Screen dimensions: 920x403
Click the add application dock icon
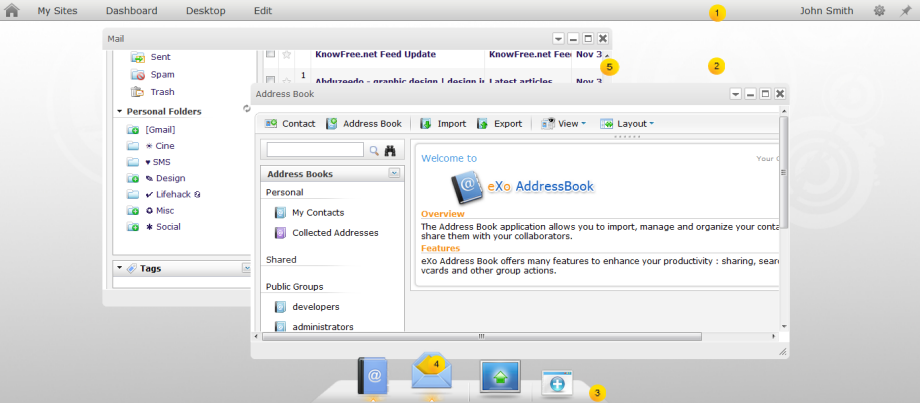coord(557,384)
